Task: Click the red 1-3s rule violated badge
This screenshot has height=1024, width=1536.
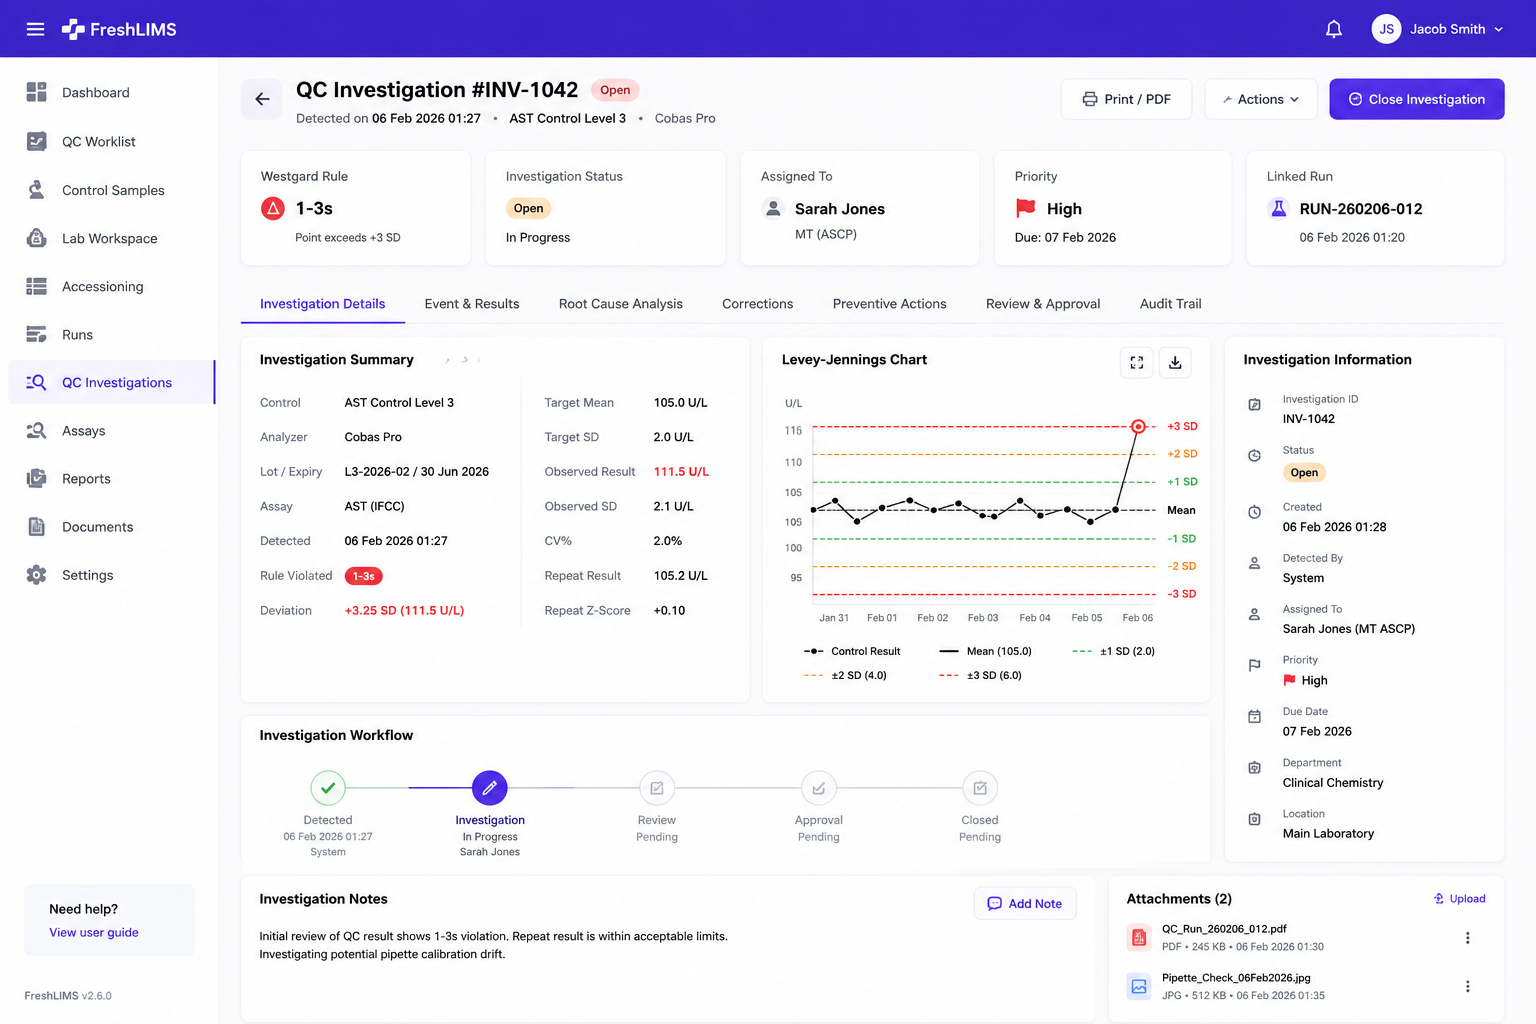Action: coord(363,576)
